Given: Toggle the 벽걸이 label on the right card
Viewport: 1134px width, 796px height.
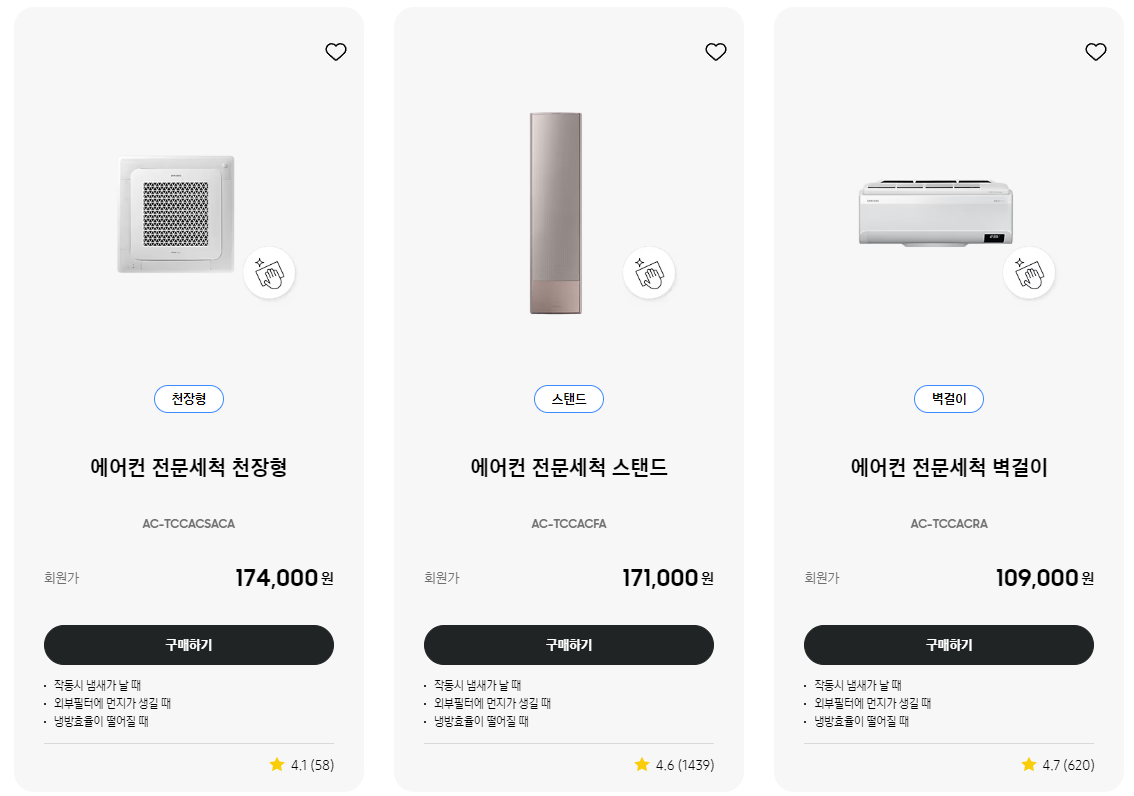Looking at the screenshot, I should pos(948,398).
